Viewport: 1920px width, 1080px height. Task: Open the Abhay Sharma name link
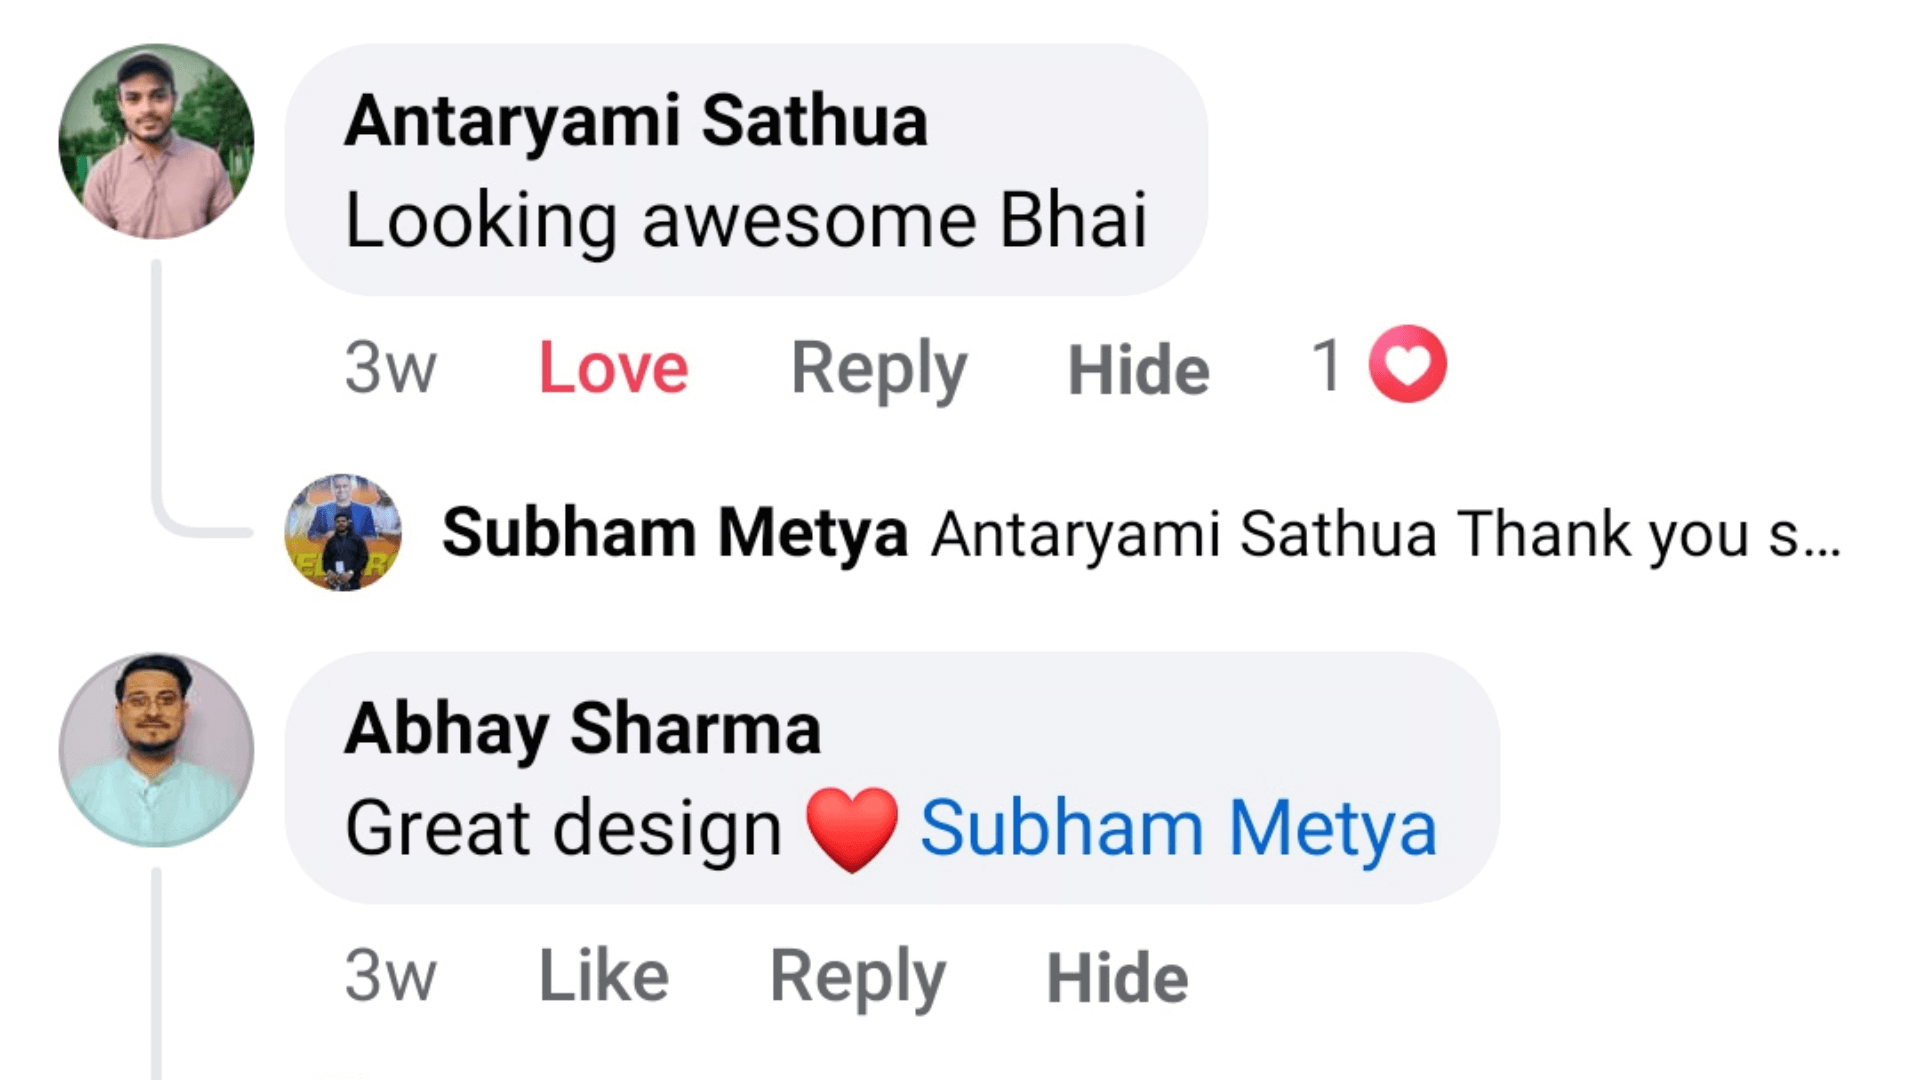[x=582, y=728]
